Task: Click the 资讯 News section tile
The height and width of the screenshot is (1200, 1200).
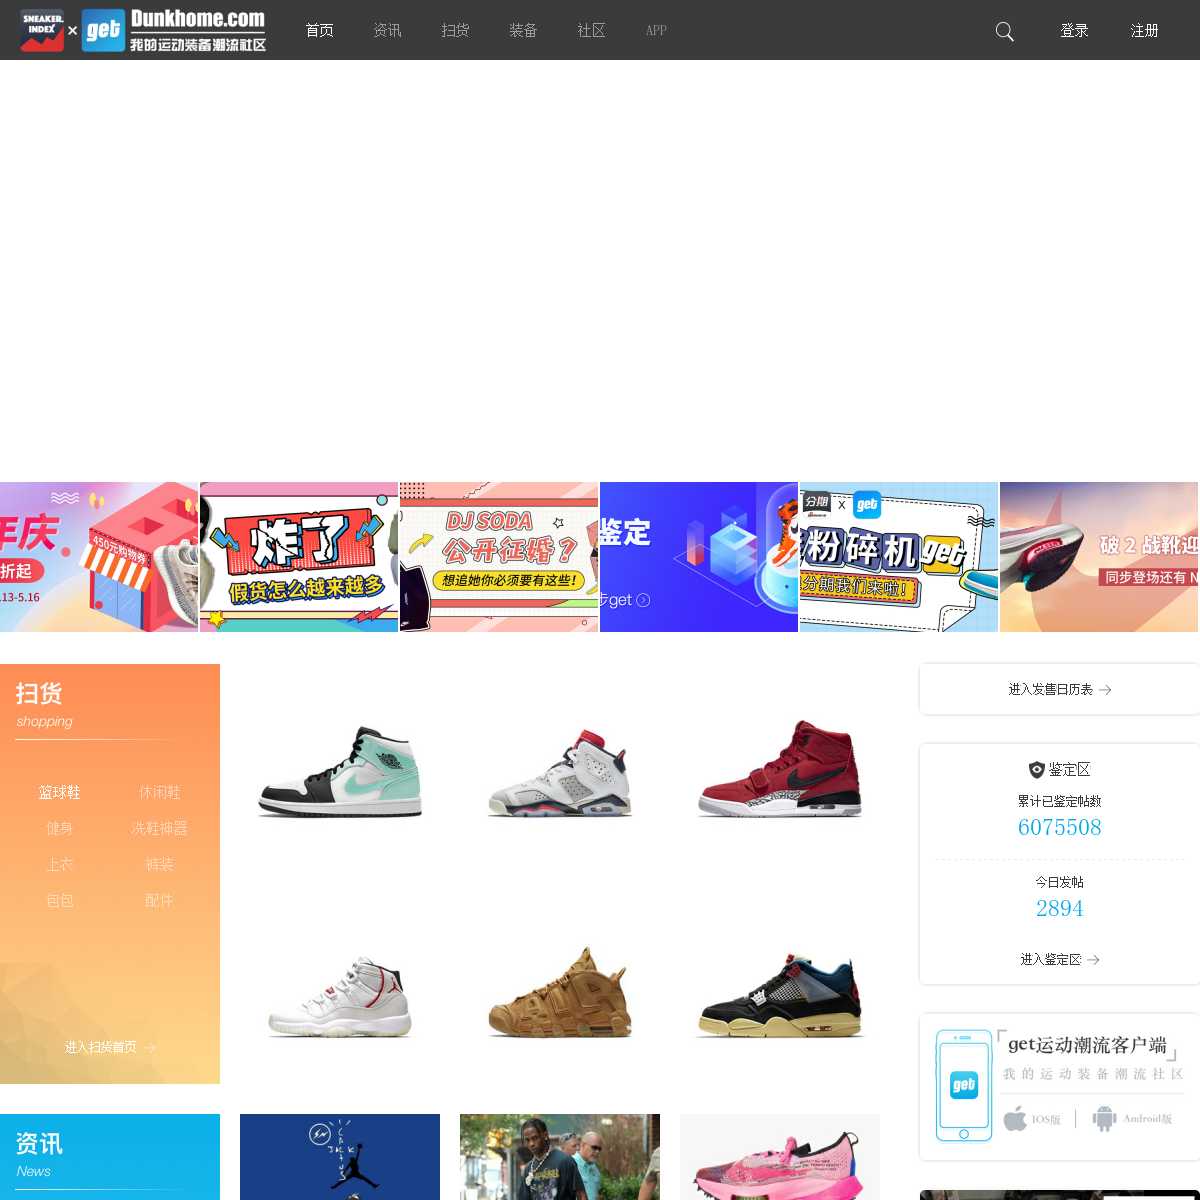Action: (110, 1157)
